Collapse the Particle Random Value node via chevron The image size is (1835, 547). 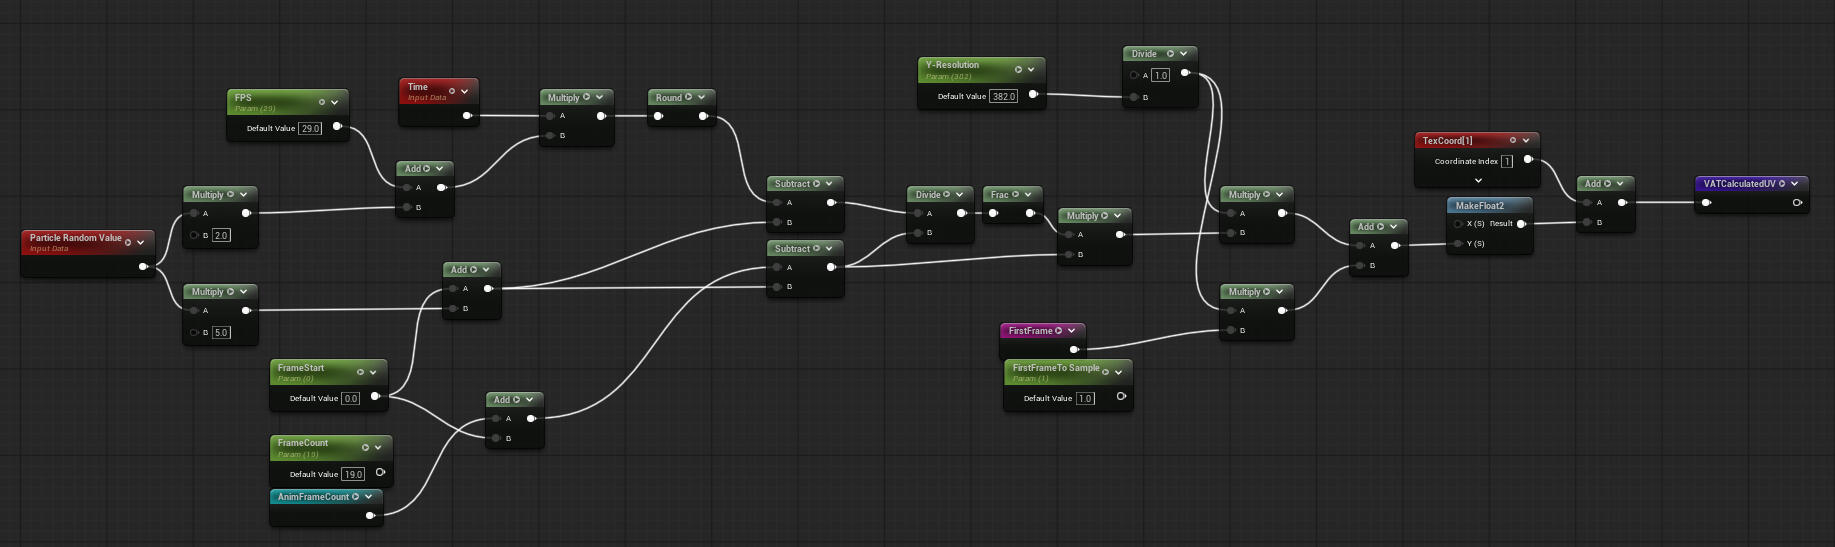(x=141, y=242)
